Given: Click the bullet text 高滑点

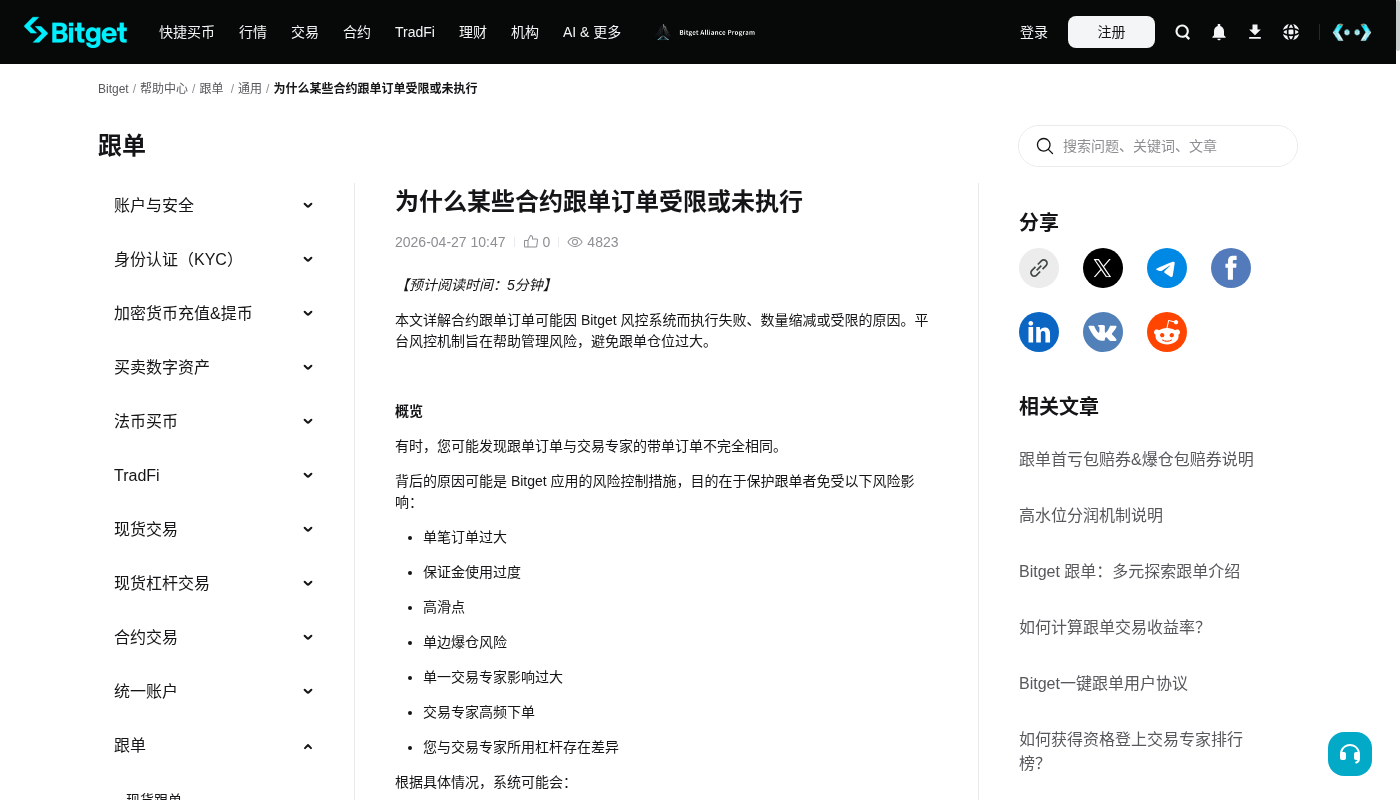Looking at the screenshot, I should pyautogui.click(x=444, y=607).
